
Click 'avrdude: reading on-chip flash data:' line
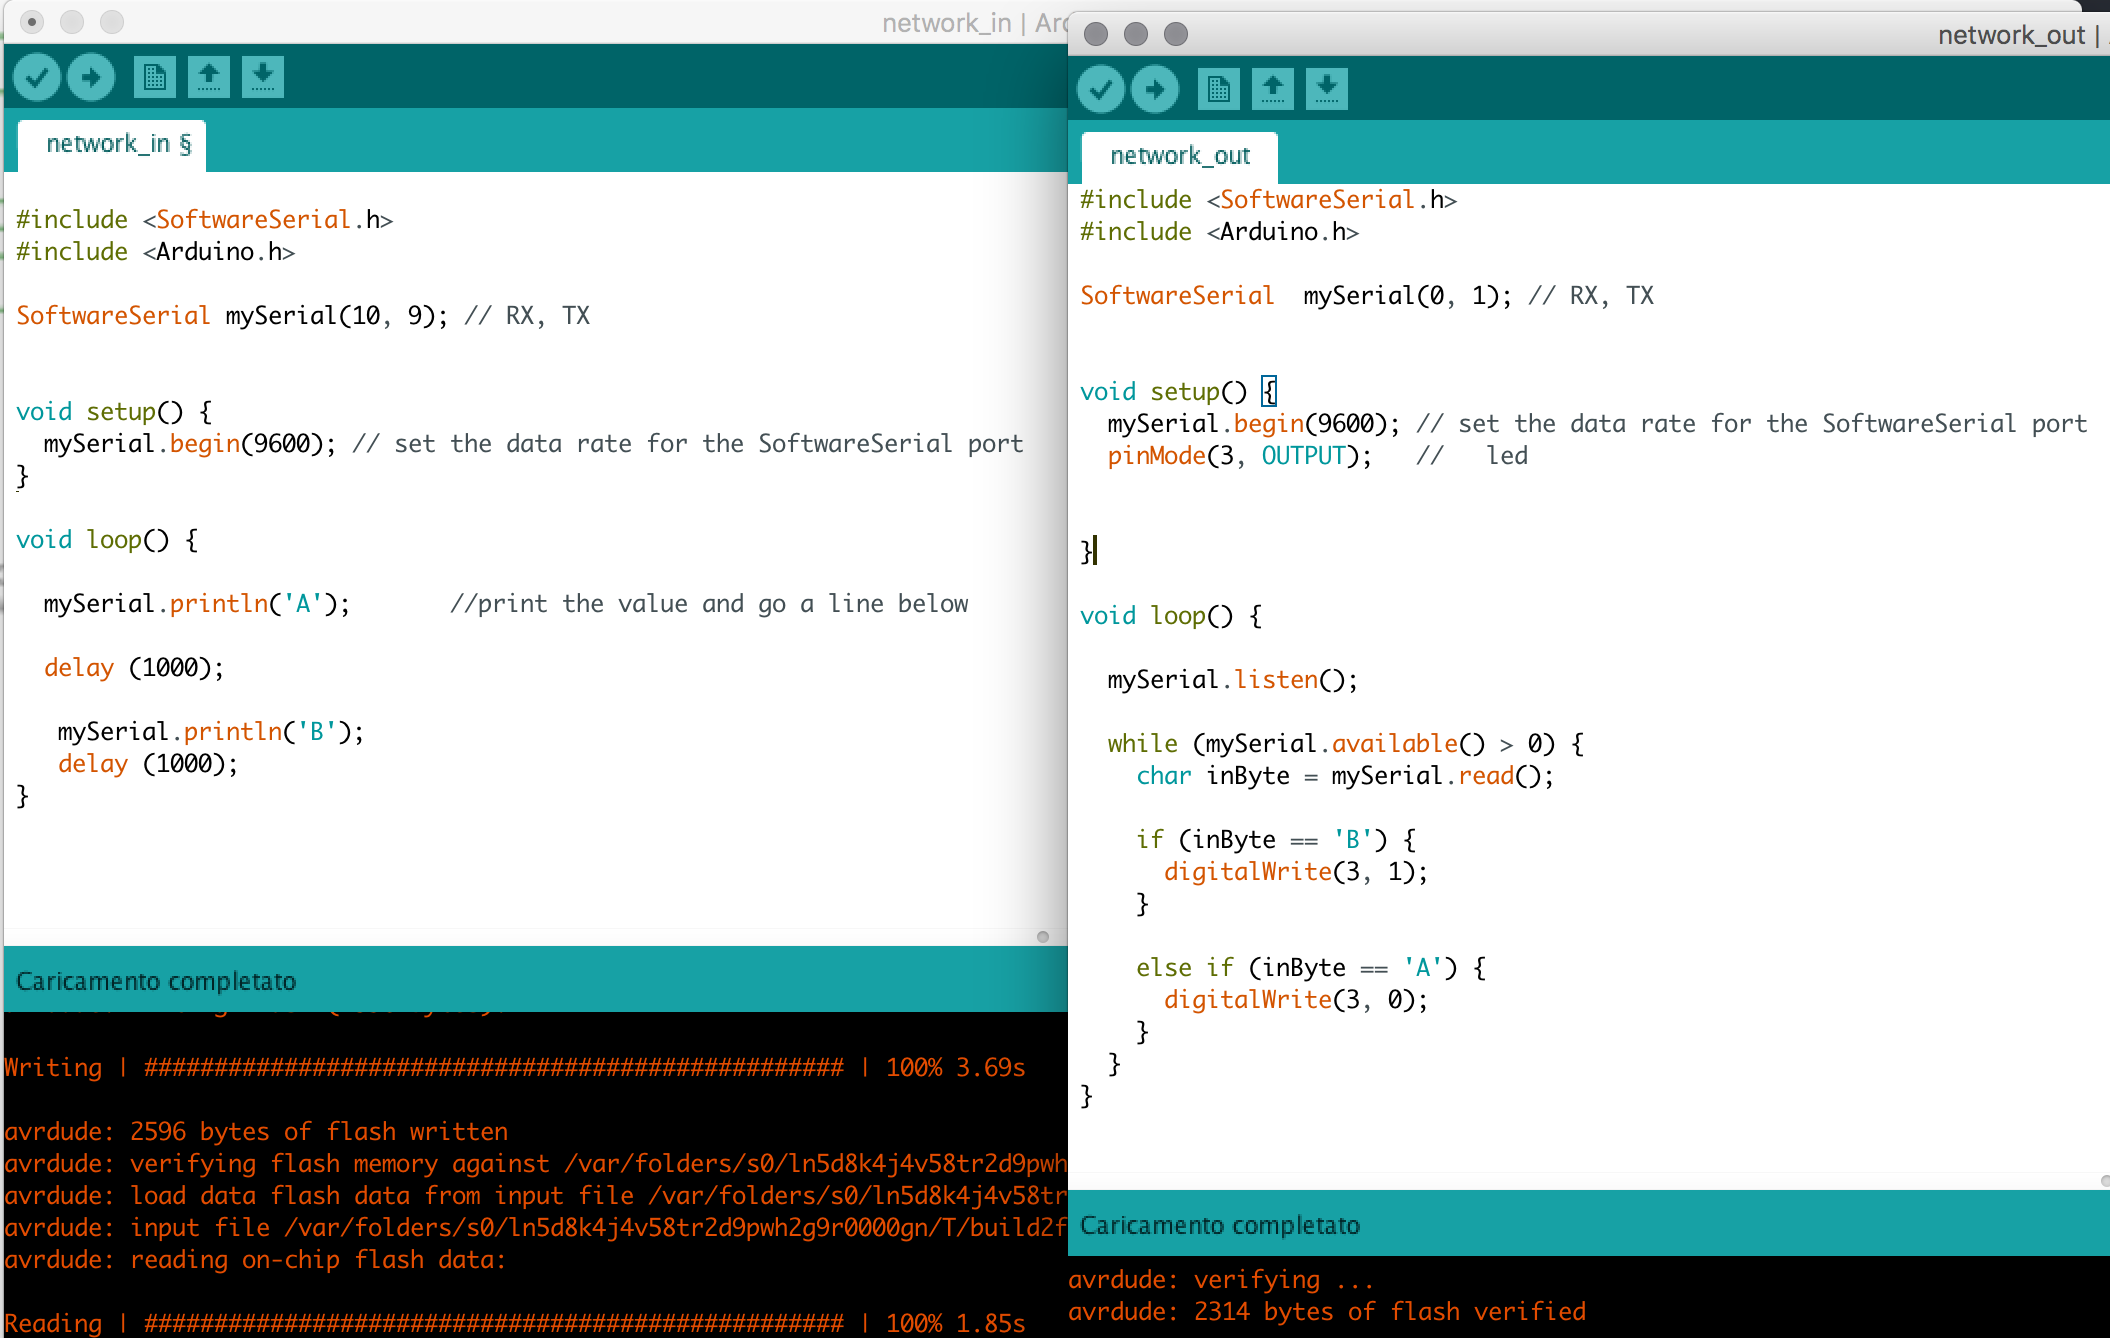pyautogui.click(x=255, y=1260)
